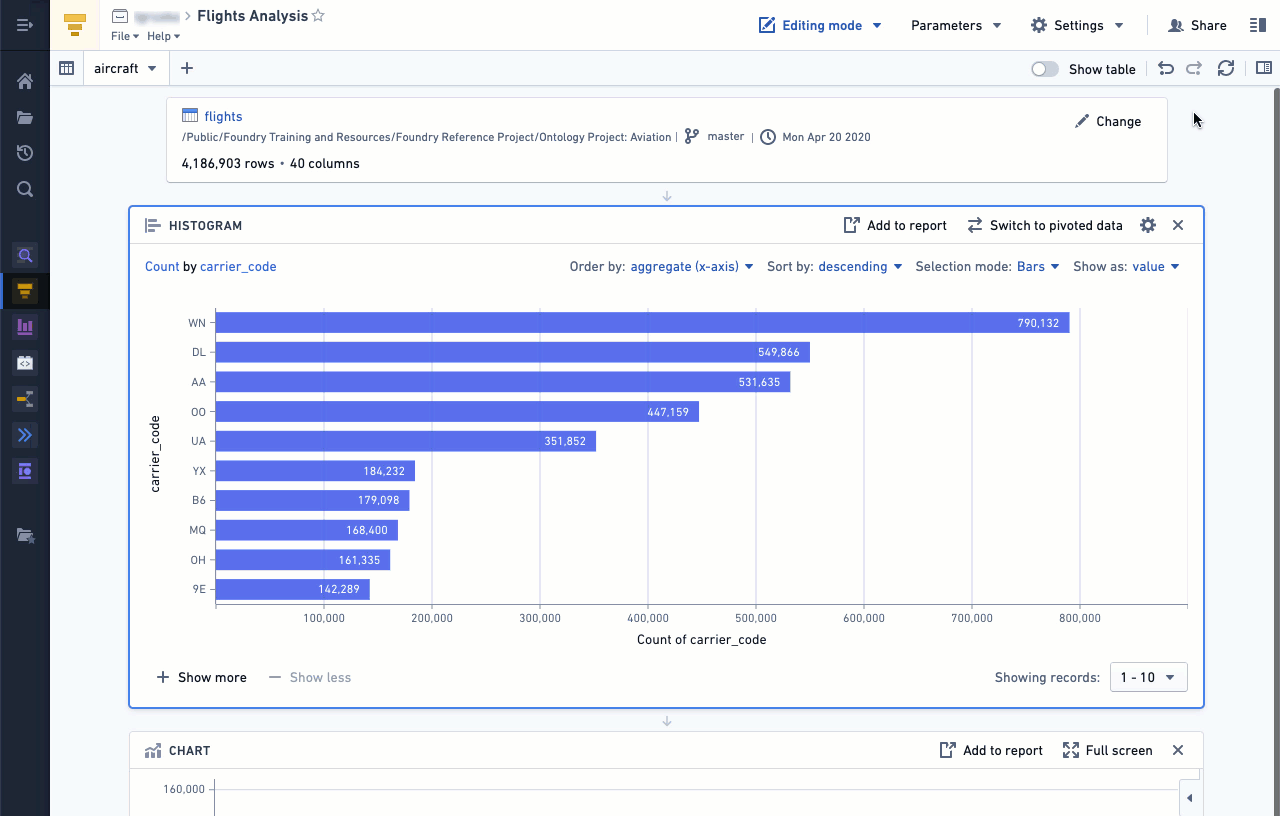The width and height of the screenshot is (1280, 816).
Task: Click the Share button
Action: (1197, 25)
